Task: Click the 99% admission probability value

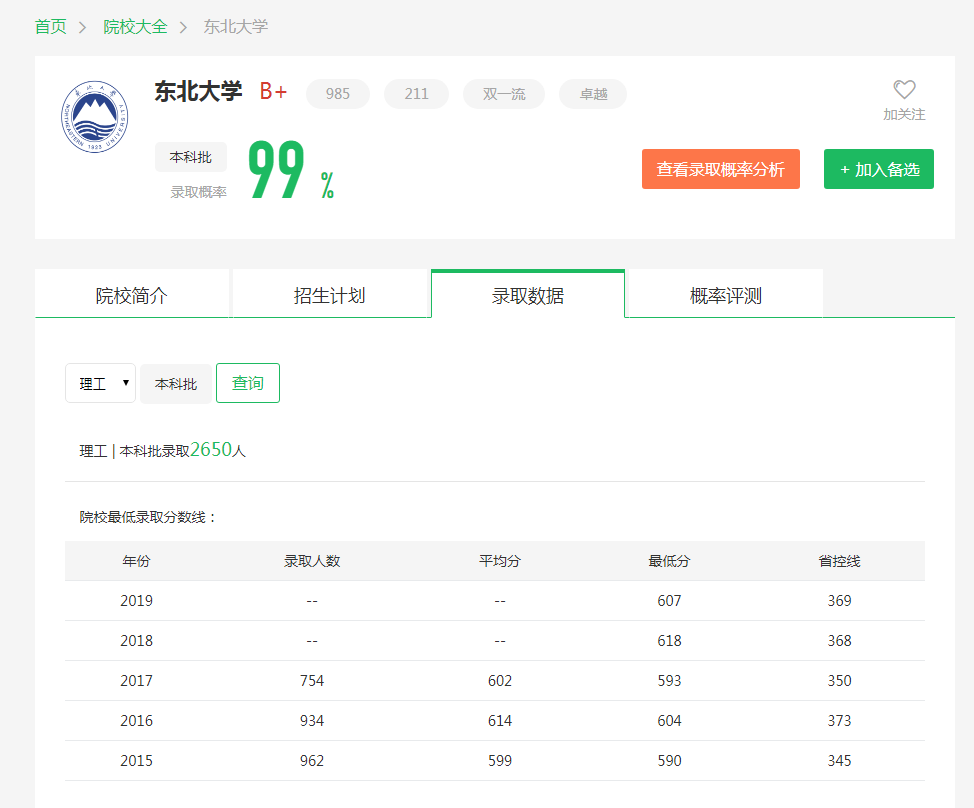Action: (291, 170)
